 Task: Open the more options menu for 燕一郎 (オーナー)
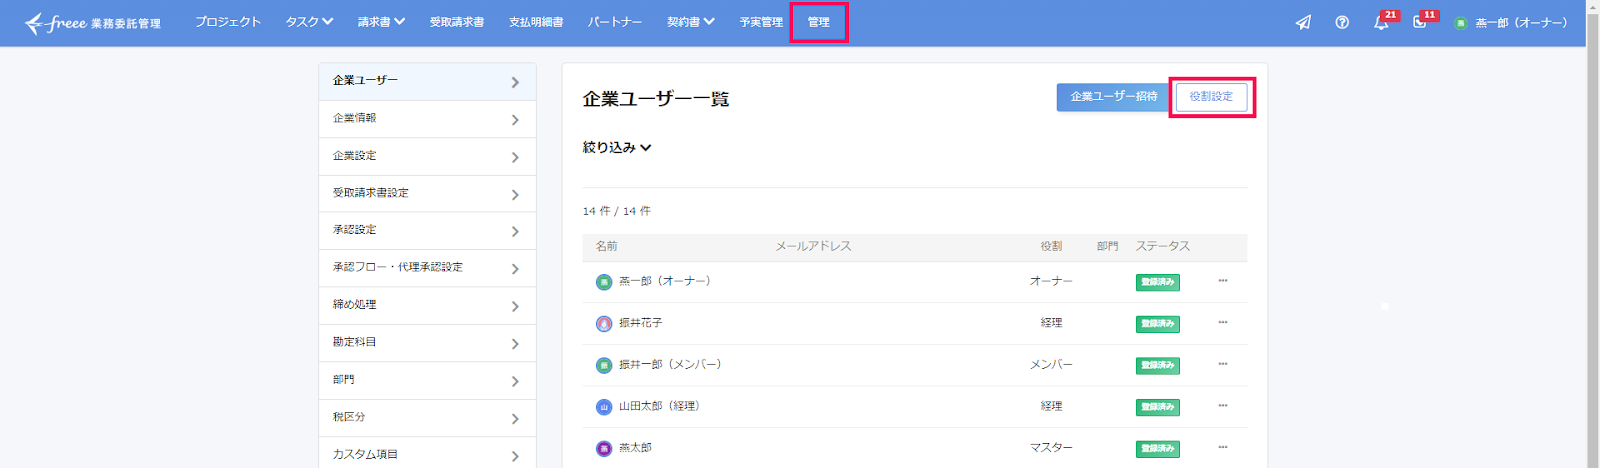point(1222,281)
